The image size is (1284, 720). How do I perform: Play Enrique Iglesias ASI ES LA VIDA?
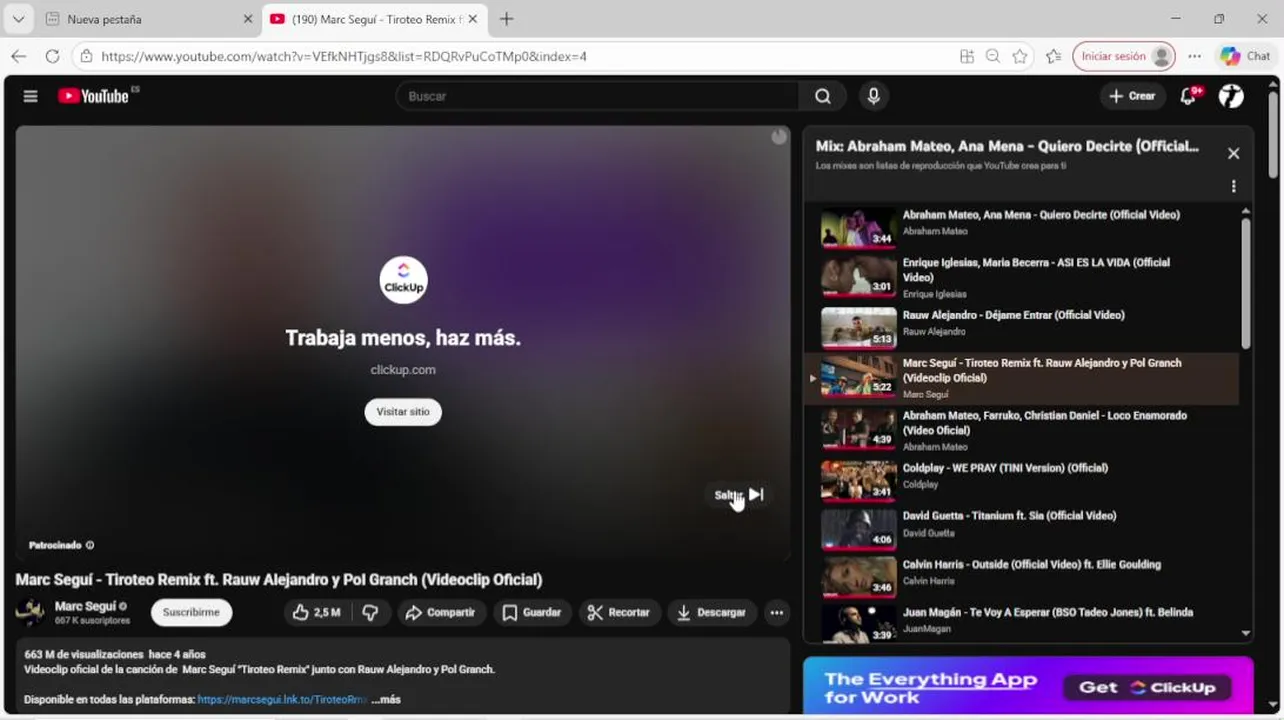point(1021,276)
